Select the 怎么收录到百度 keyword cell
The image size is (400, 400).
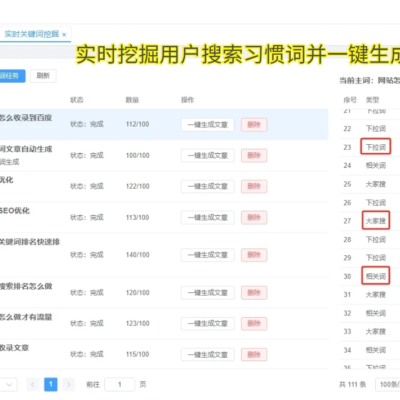click(26, 118)
